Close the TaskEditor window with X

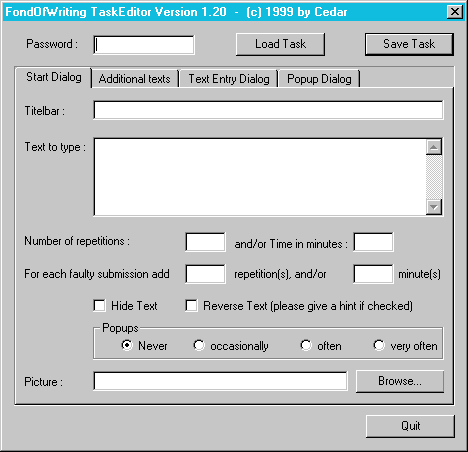455,12
